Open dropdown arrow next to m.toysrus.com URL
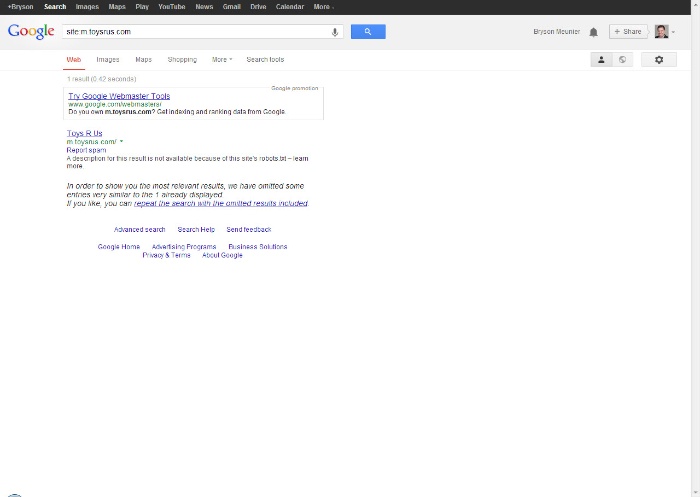 click(x=121, y=142)
